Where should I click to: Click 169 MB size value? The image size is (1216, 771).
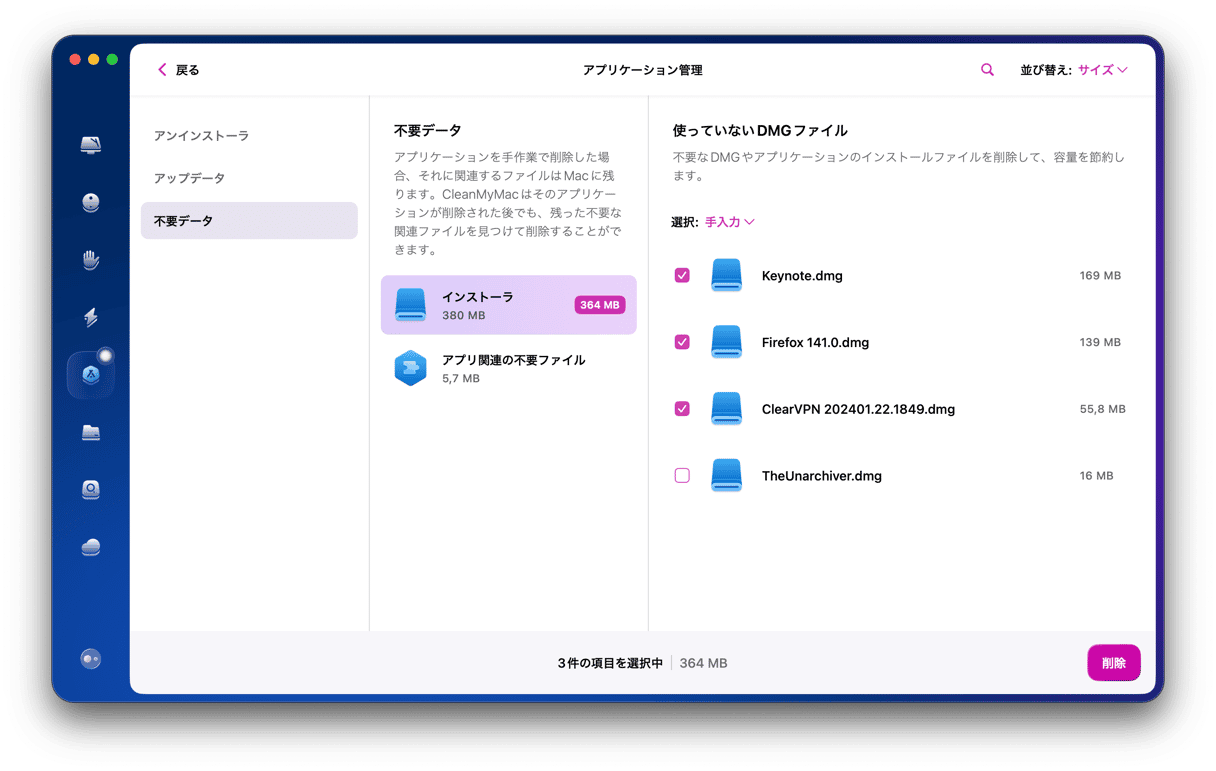[1100, 276]
